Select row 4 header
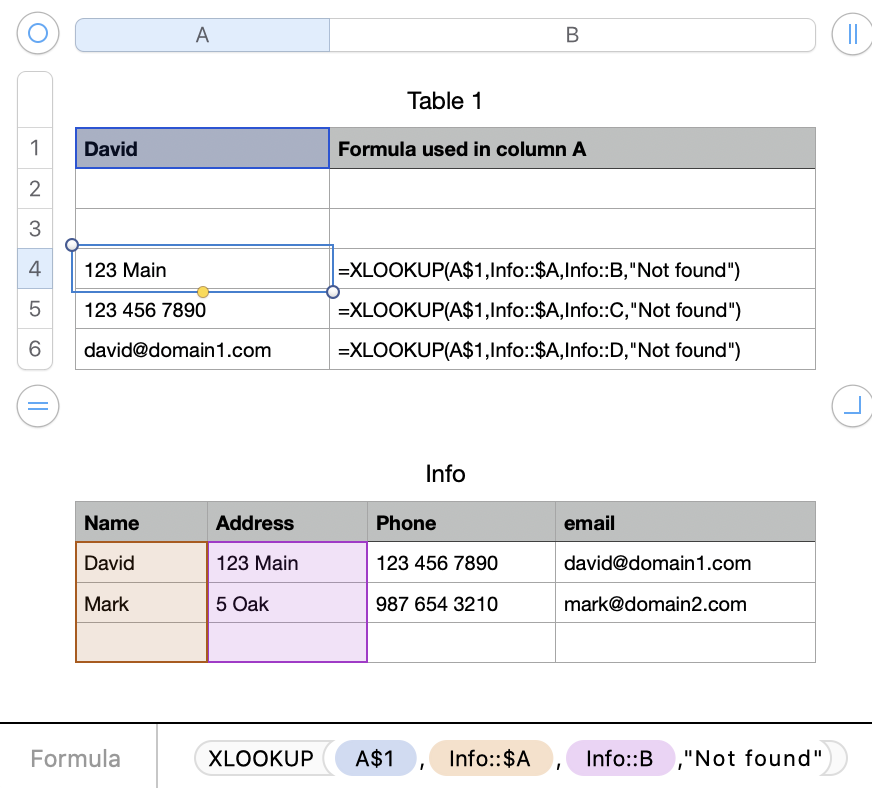The image size is (872, 788). (35, 269)
